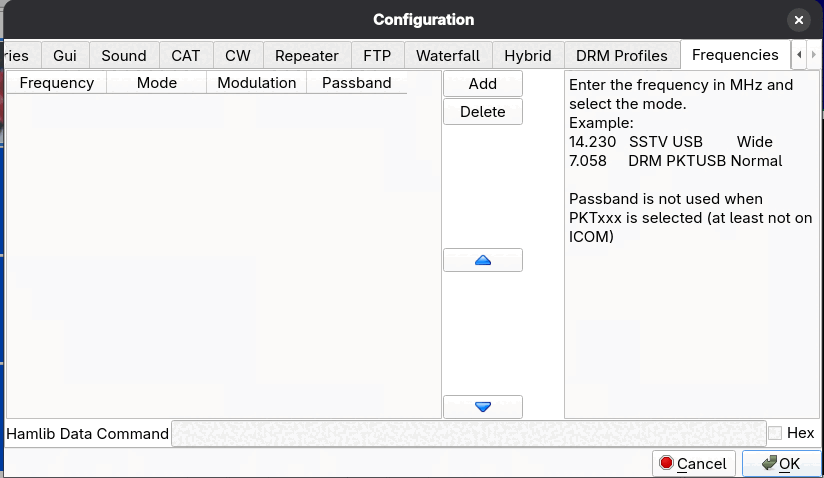
Task: Click the Passband column header
Action: tap(356, 83)
